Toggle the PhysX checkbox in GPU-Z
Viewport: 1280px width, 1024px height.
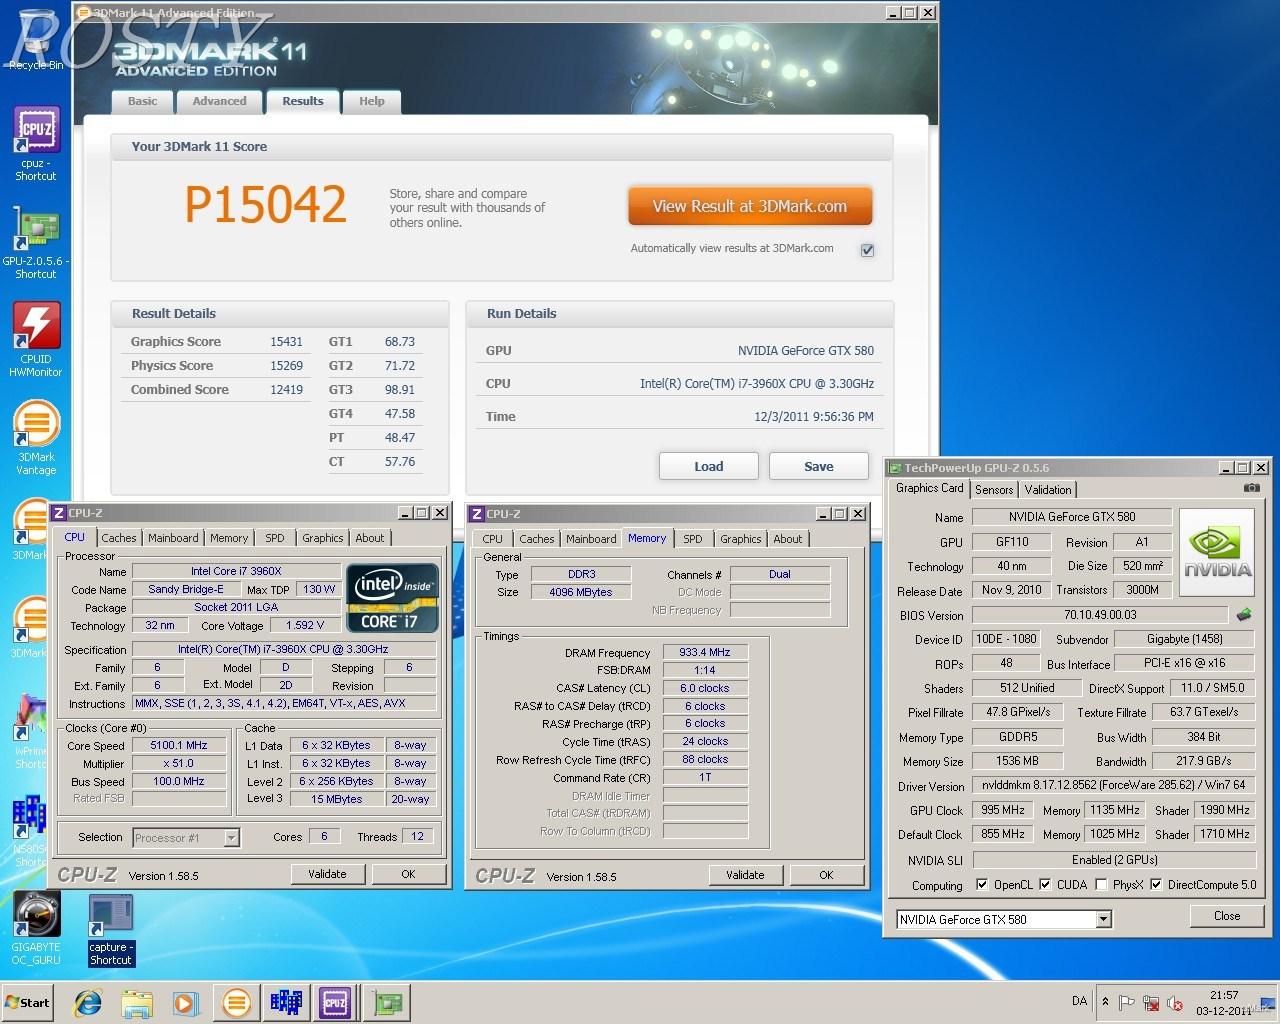(x=1101, y=885)
